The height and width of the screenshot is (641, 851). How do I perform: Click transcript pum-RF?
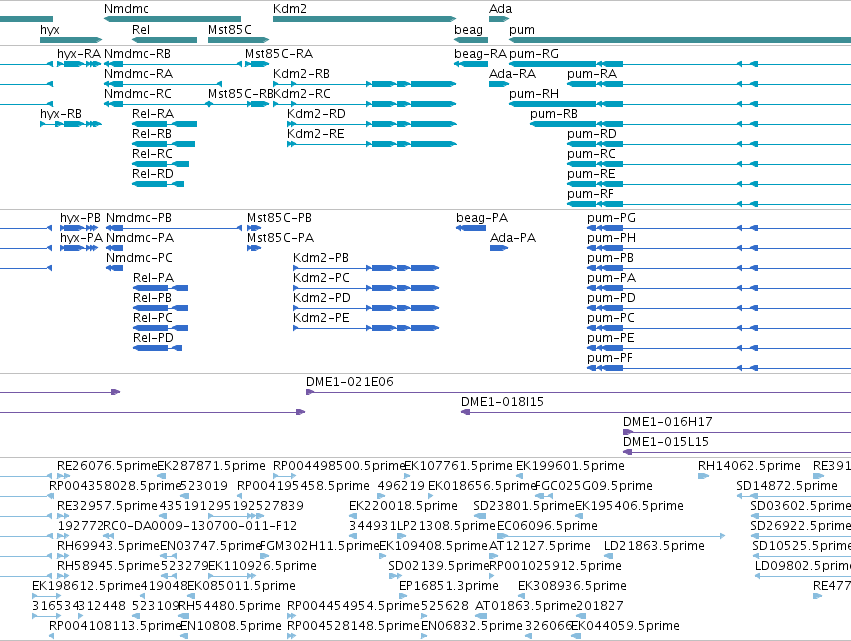(x=709, y=204)
